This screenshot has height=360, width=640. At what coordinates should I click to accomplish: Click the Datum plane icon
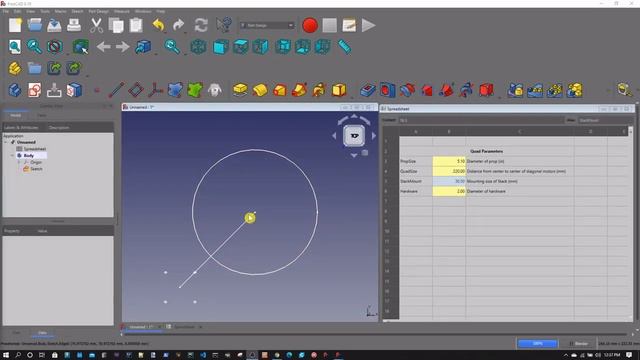coord(136,90)
